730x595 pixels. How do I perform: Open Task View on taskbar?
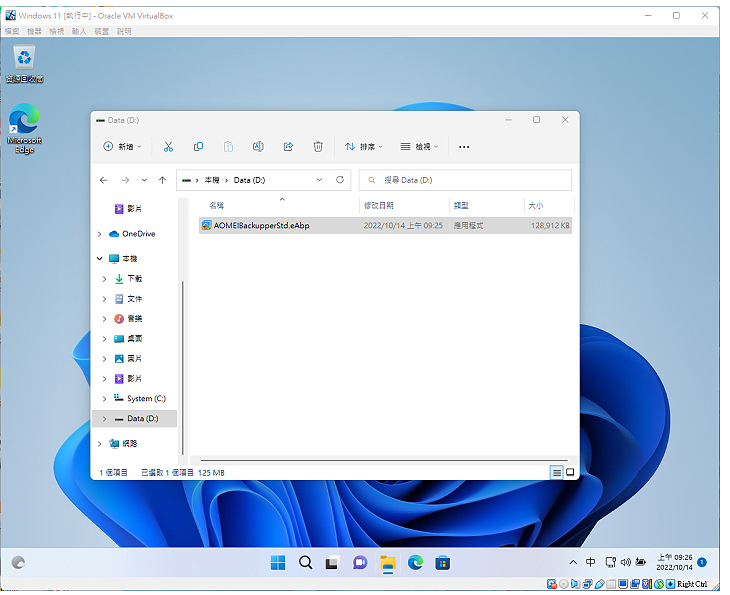[x=332, y=563]
